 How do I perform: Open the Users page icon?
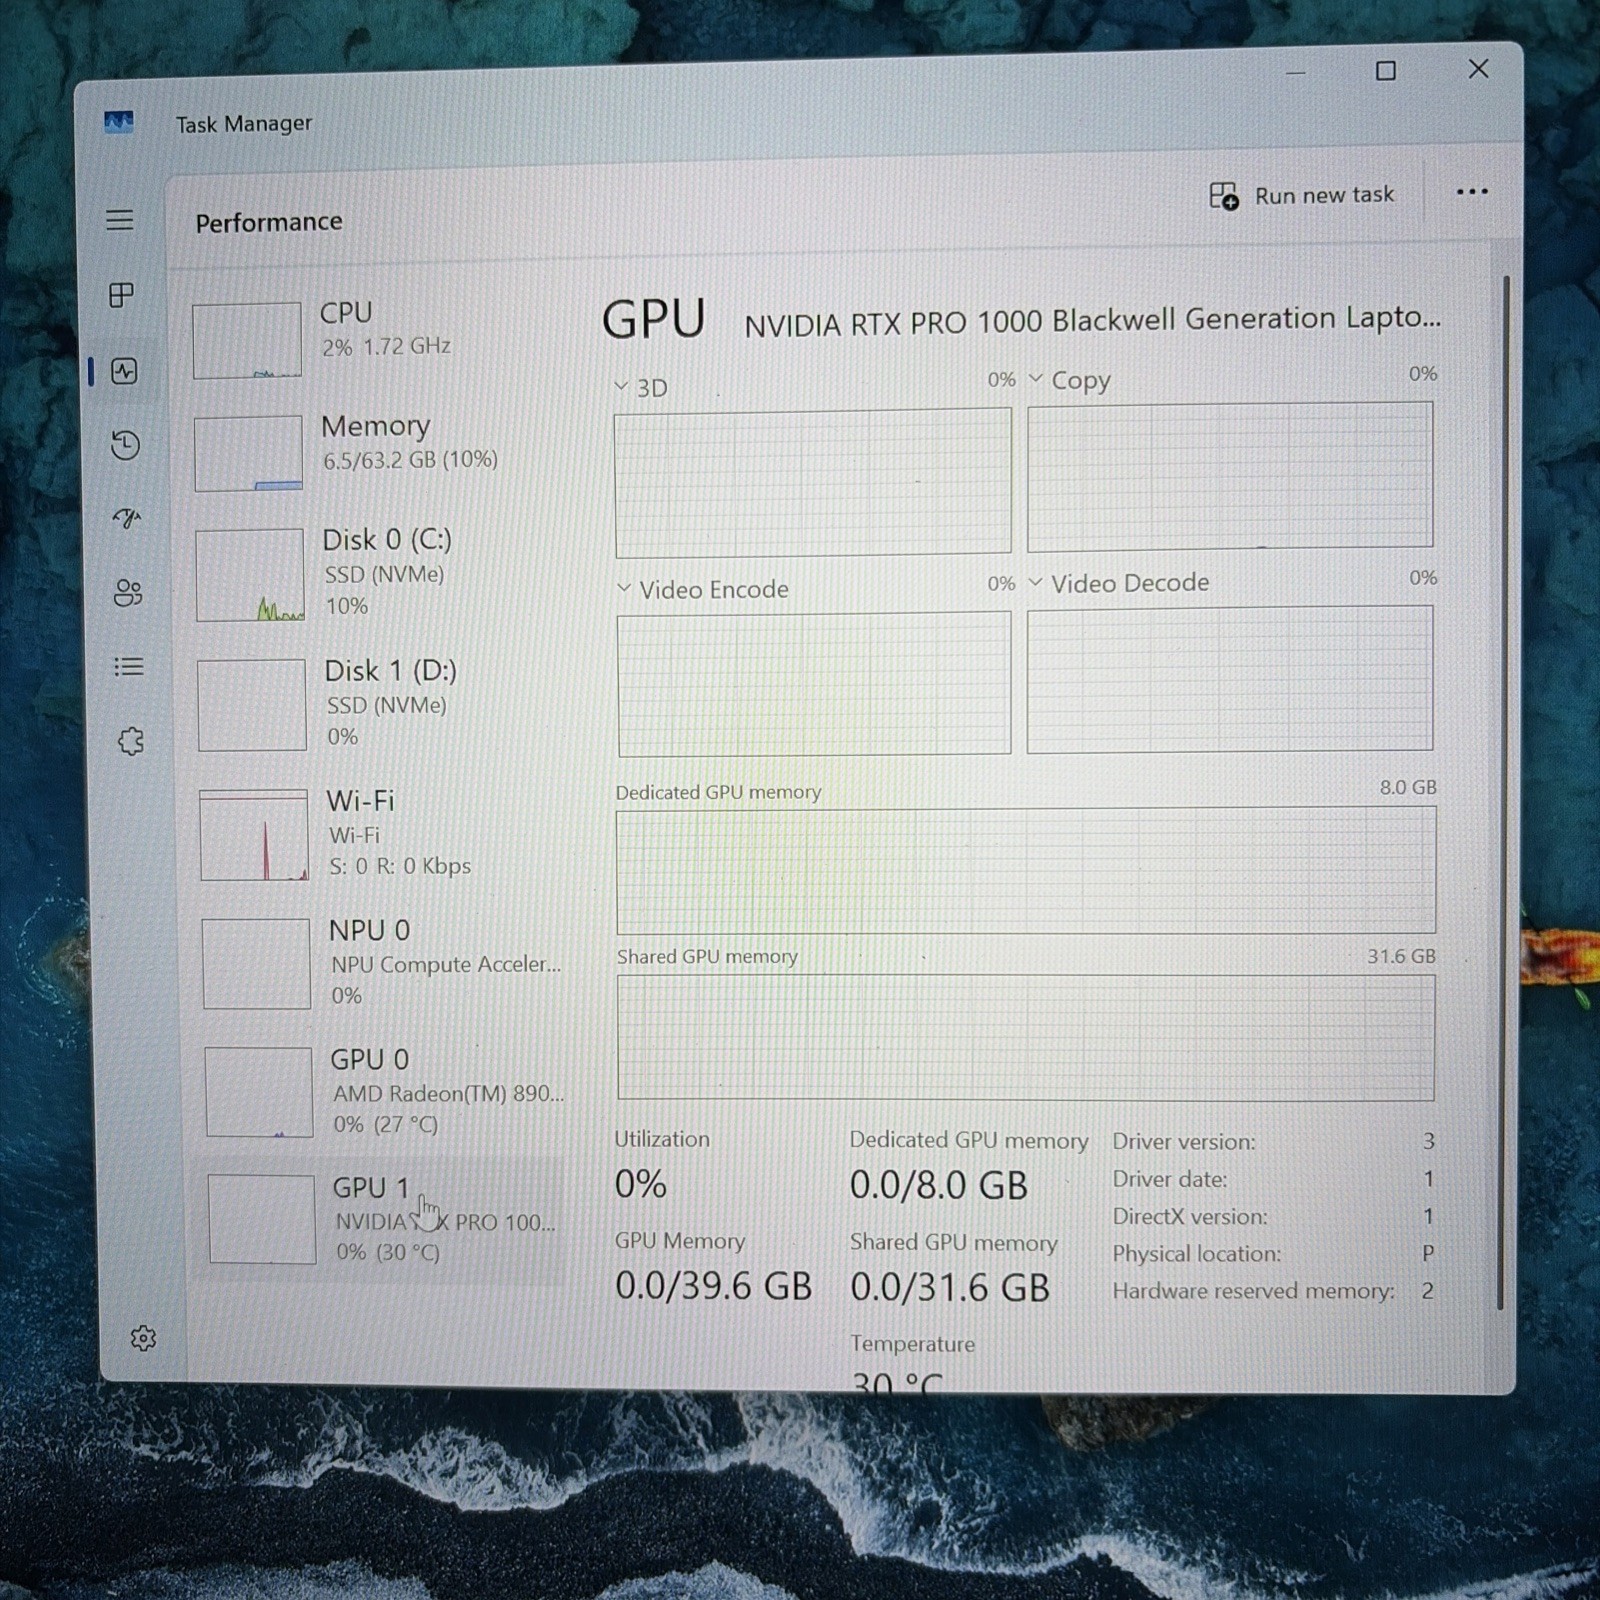(x=128, y=593)
